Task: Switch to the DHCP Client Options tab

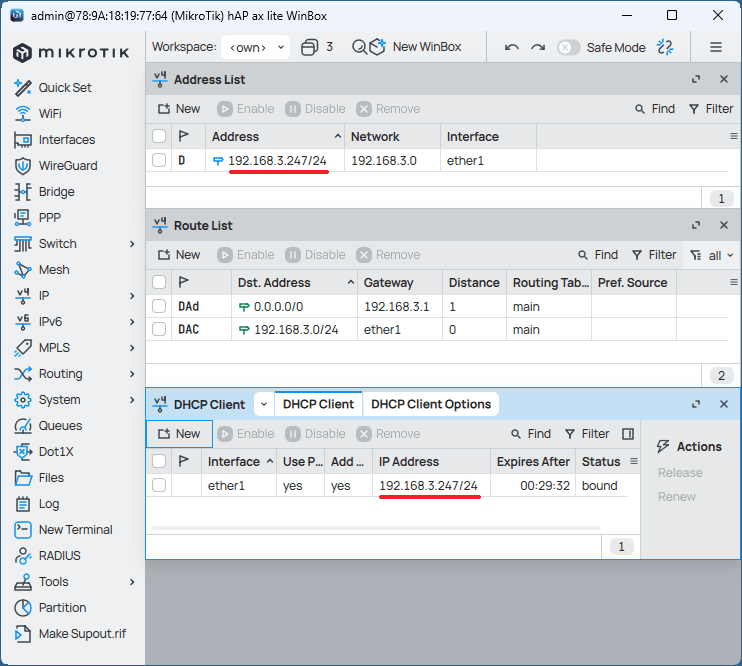Action: pyautogui.click(x=431, y=404)
